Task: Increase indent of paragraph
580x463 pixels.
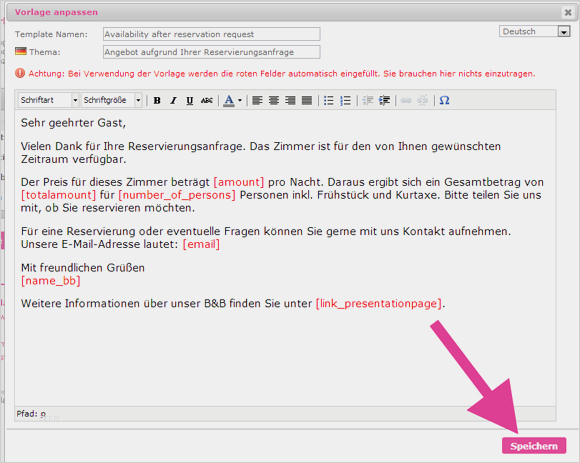Action: [384, 100]
